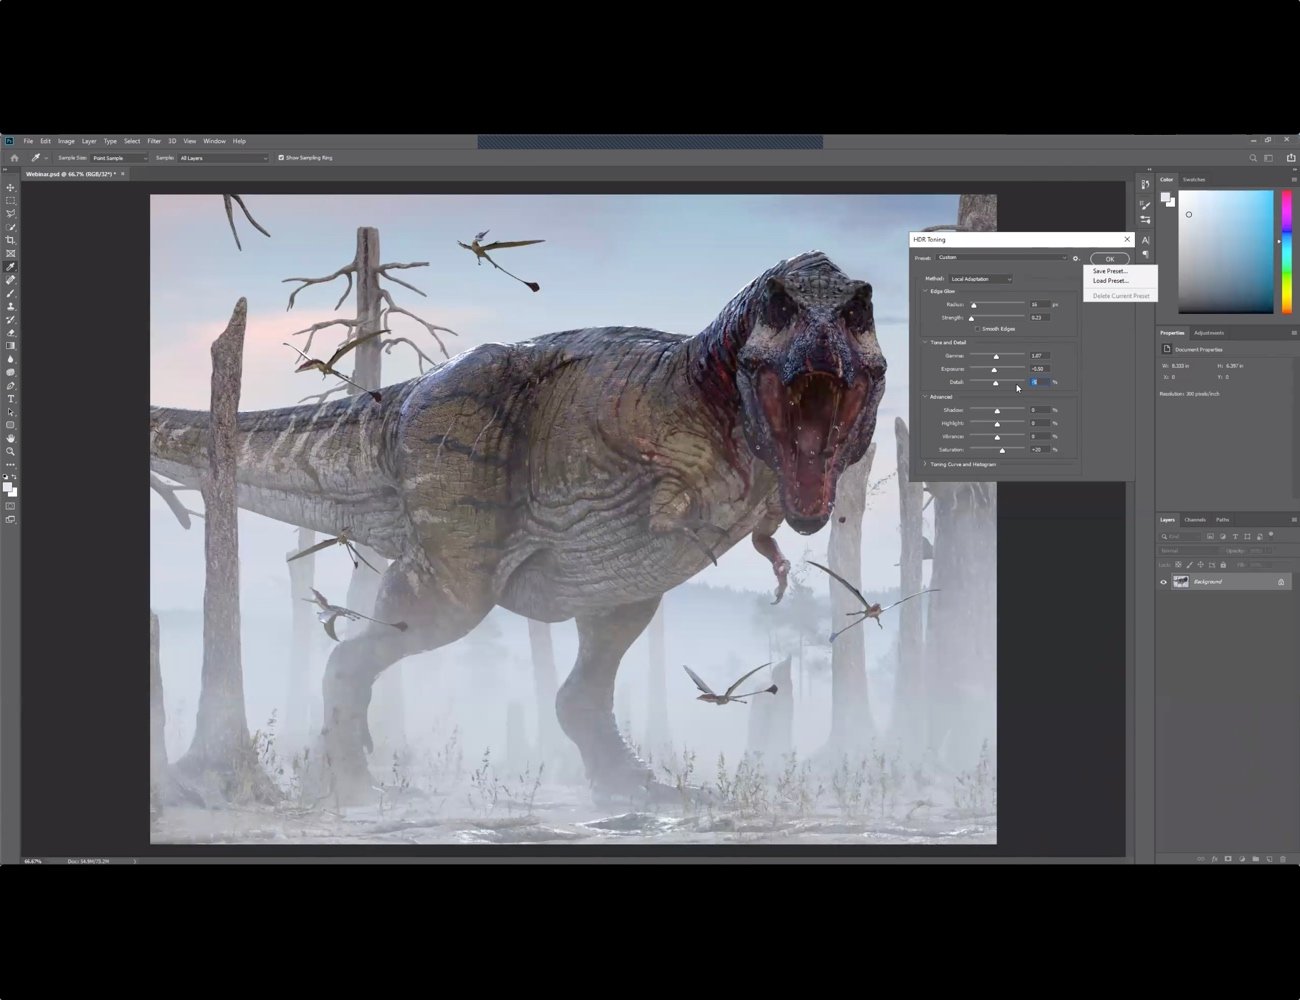The height and width of the screenshot is (1000, 1300).
Task: Select the Frame tool
Action: [11, 253]
